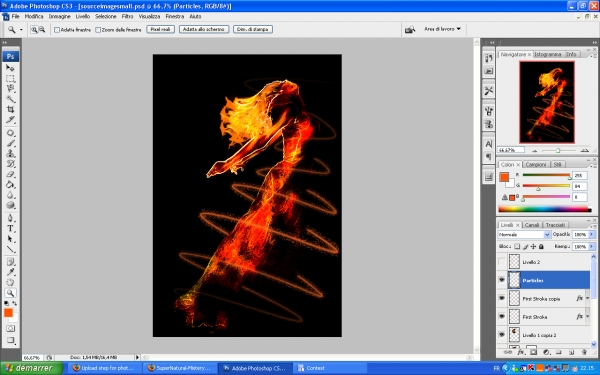
Task: Click the foreground color swatch in toolbox
Action: point(8,313)
